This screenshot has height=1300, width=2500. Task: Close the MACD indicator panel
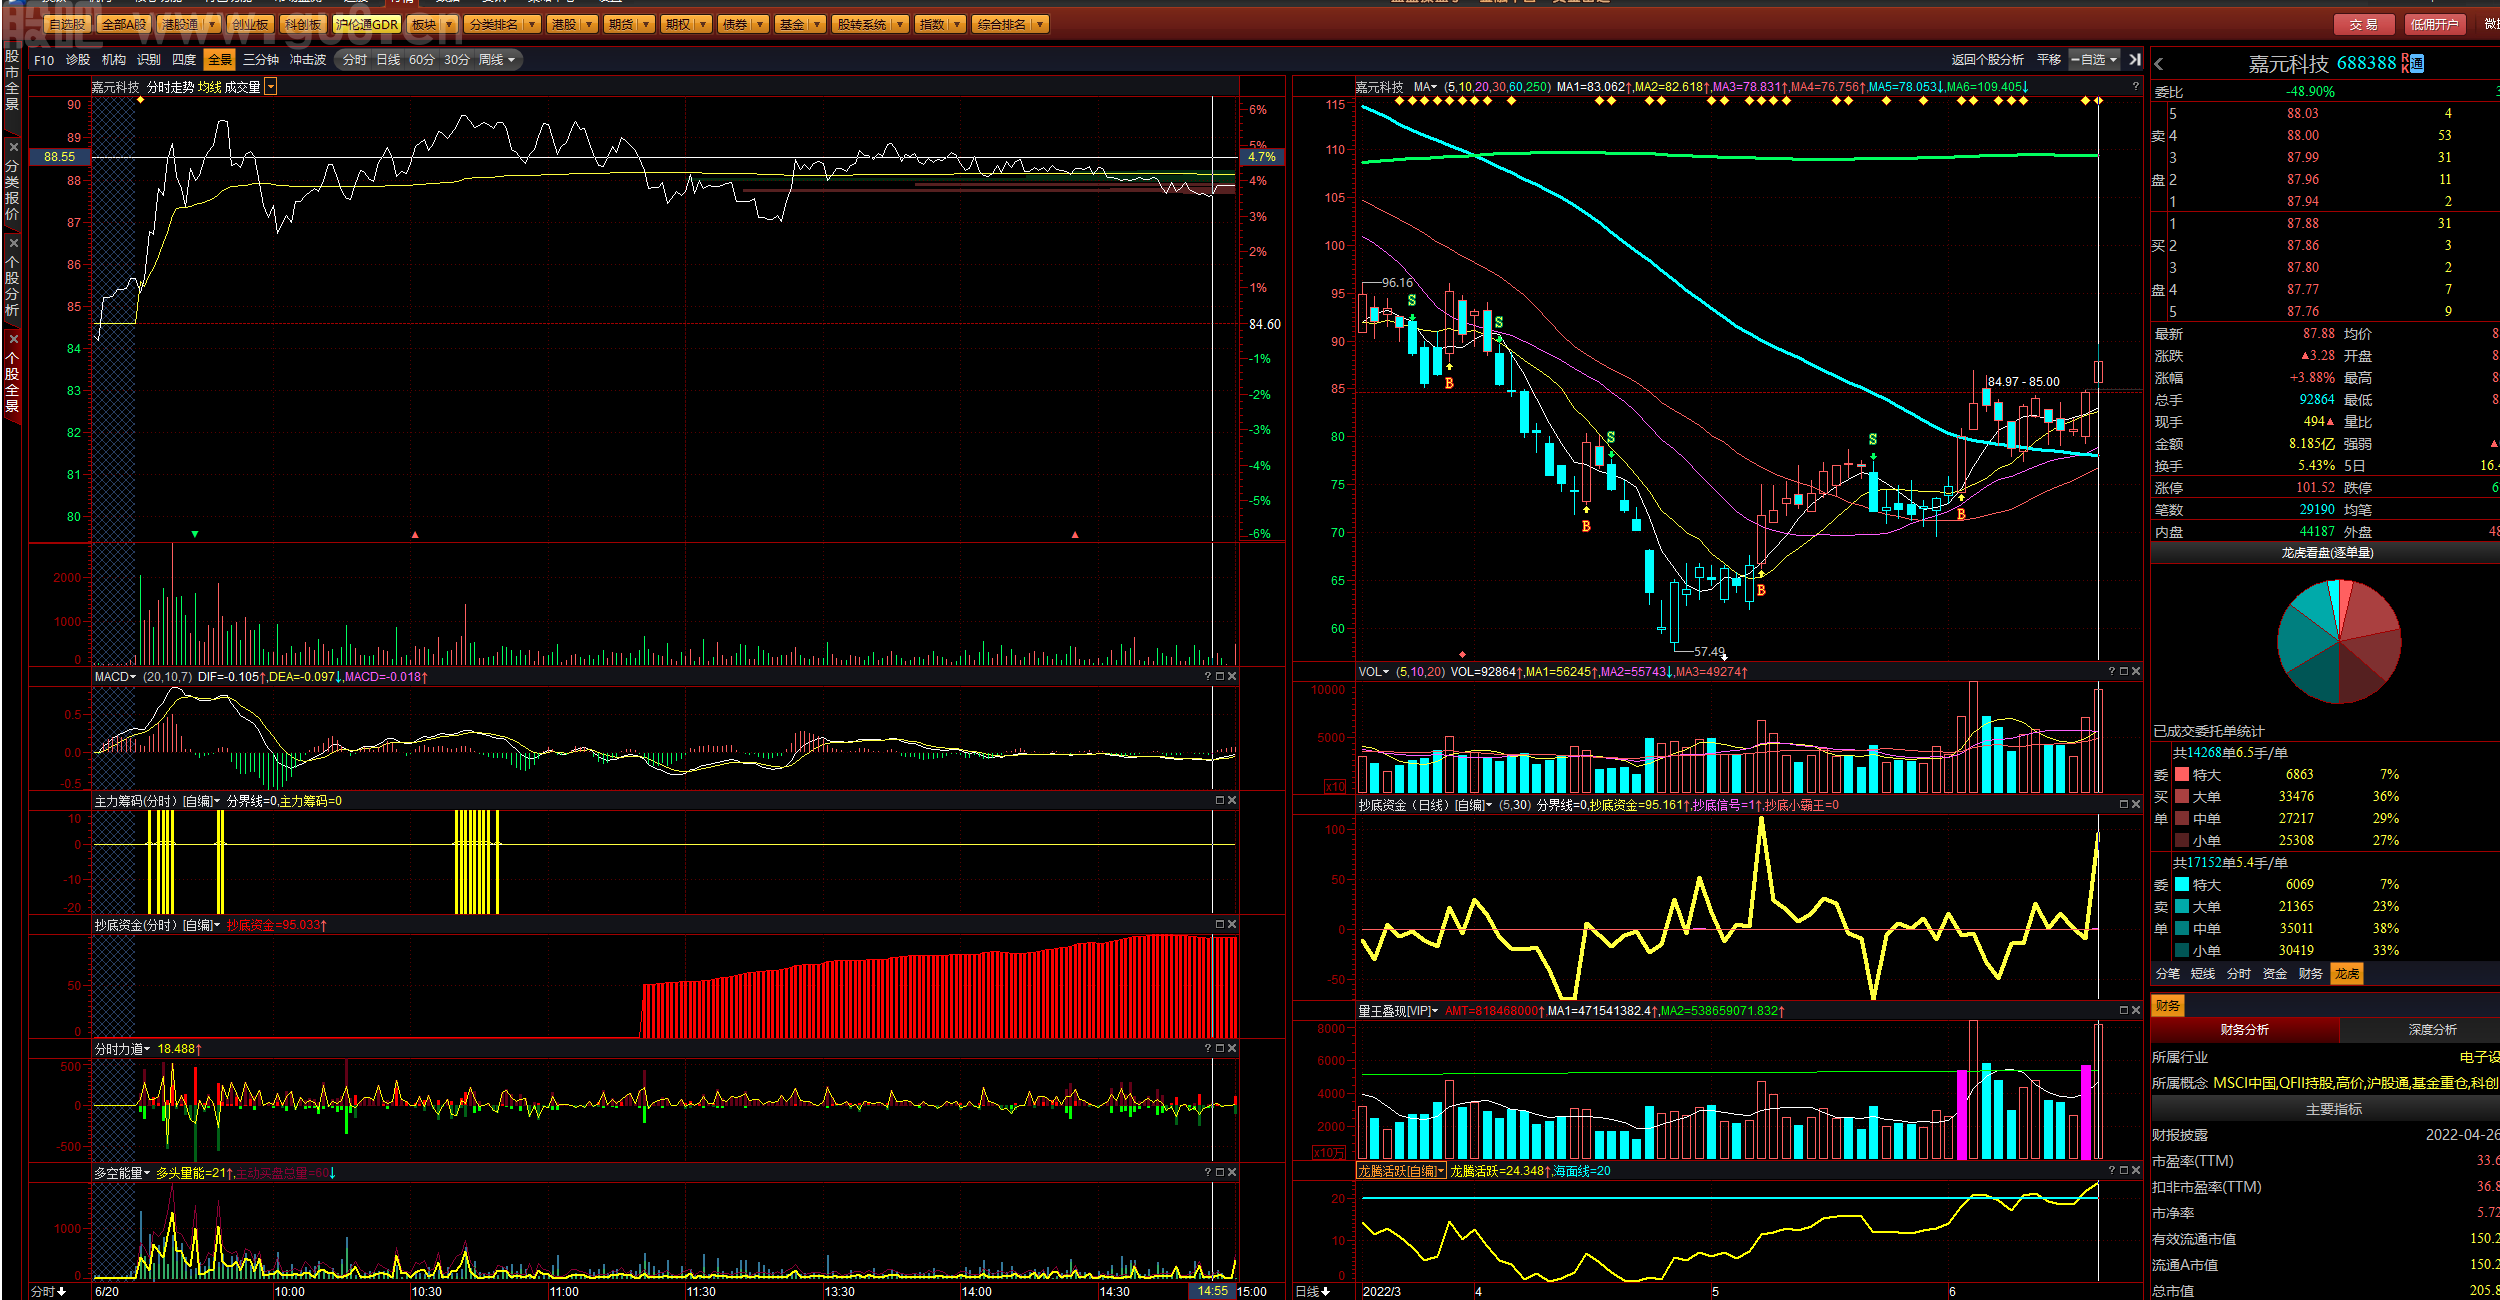coord(1232,677)
